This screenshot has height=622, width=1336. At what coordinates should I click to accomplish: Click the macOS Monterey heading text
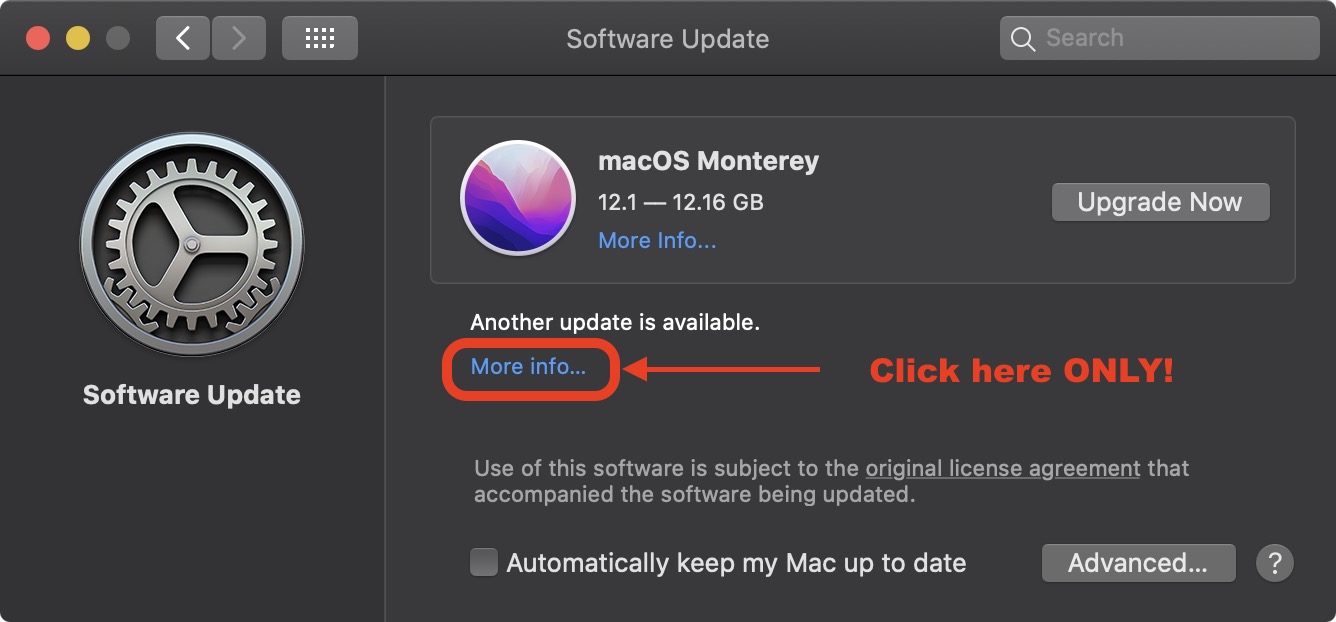pos(708,161)
